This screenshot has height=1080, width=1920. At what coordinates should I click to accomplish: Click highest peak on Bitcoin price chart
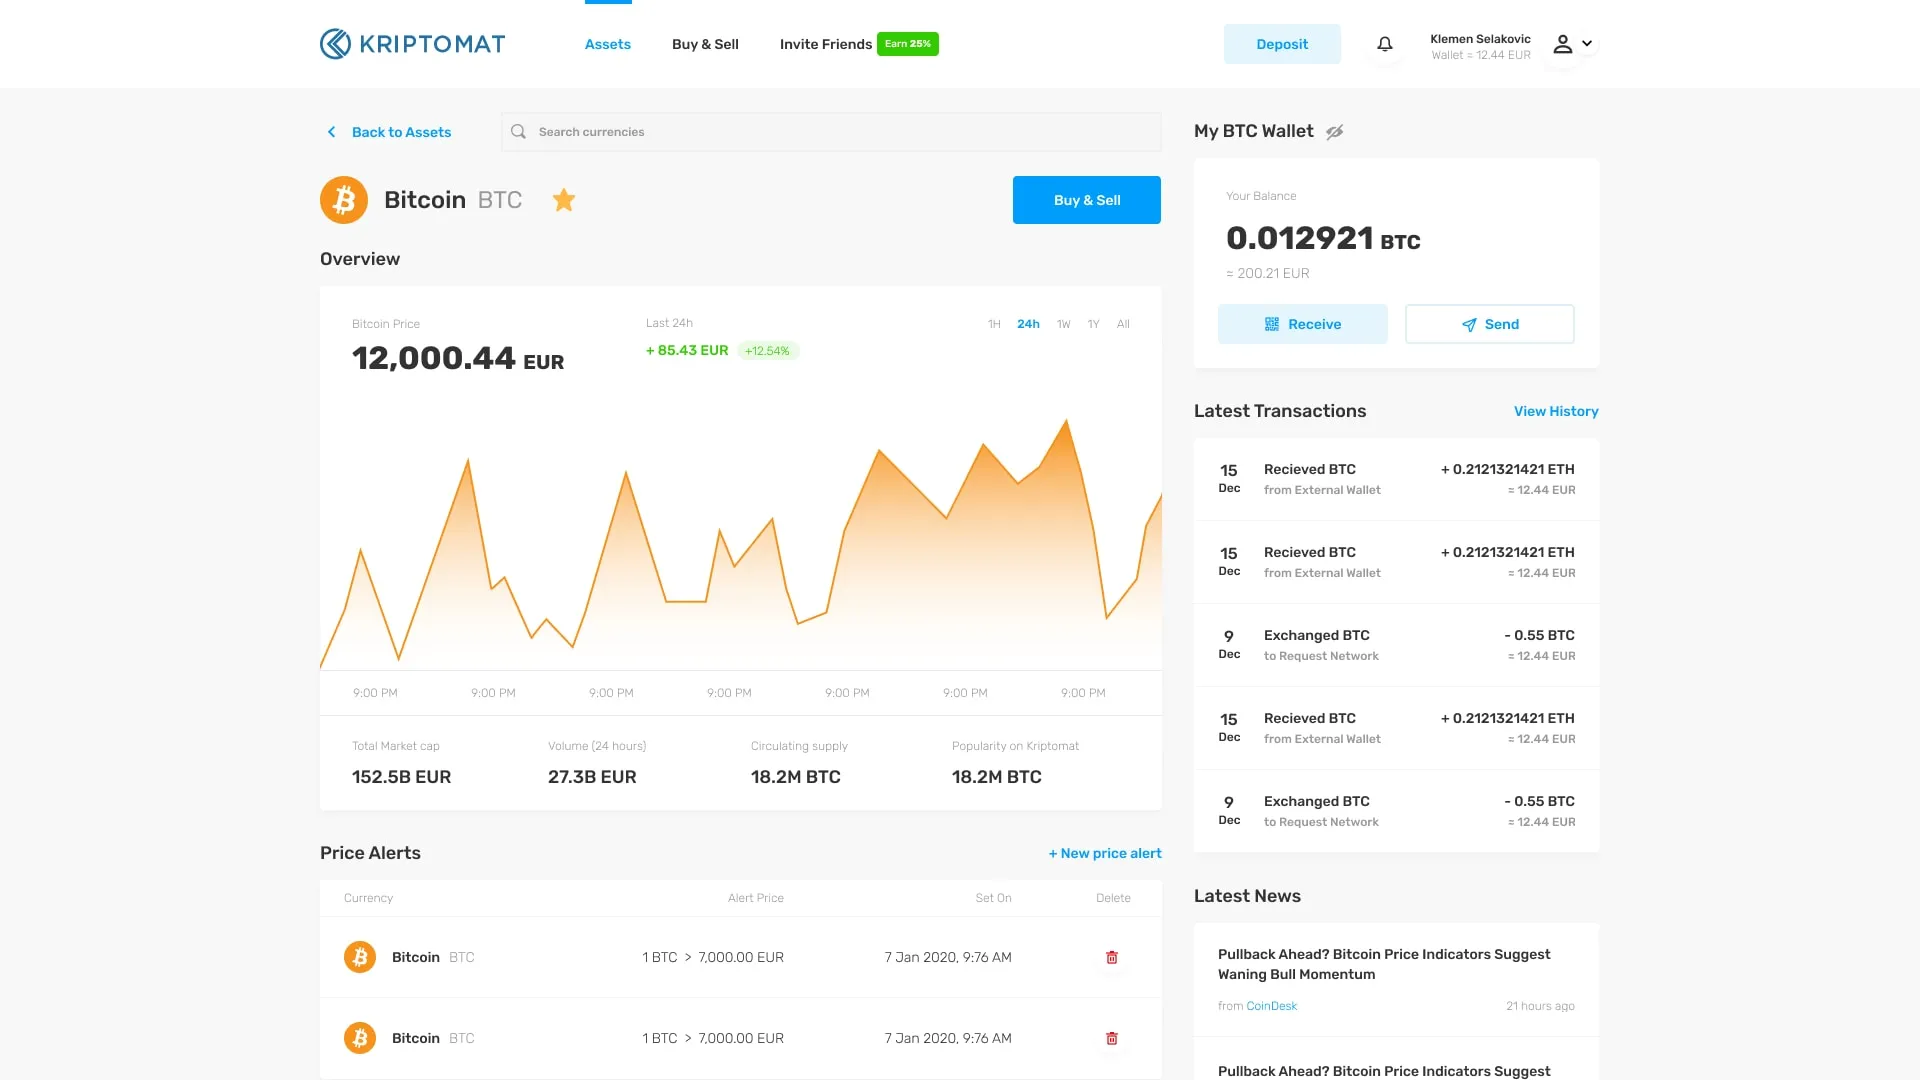coord(1066,421)
